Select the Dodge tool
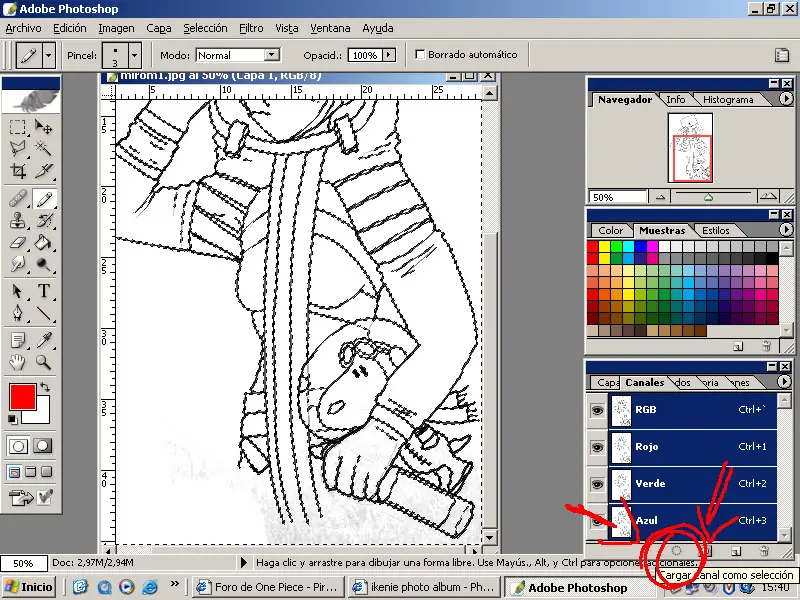This screenshot has height=600, width=800. (43, 264)
